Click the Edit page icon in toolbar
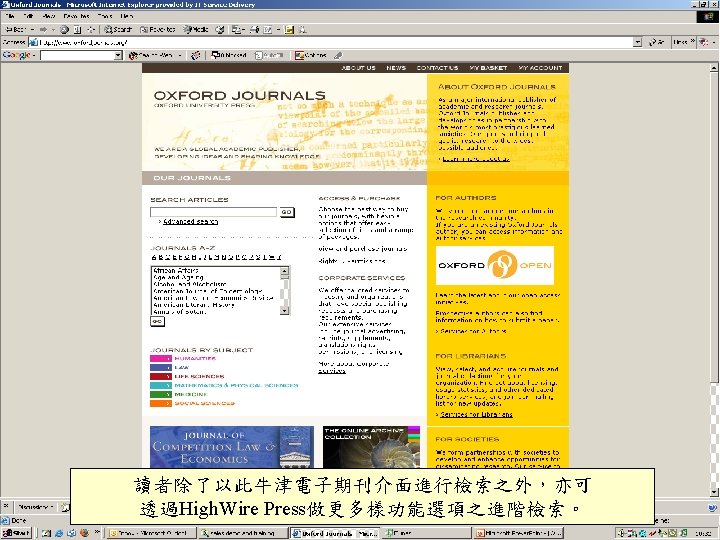This screenshot has width=720, height=540. [268, 29]
